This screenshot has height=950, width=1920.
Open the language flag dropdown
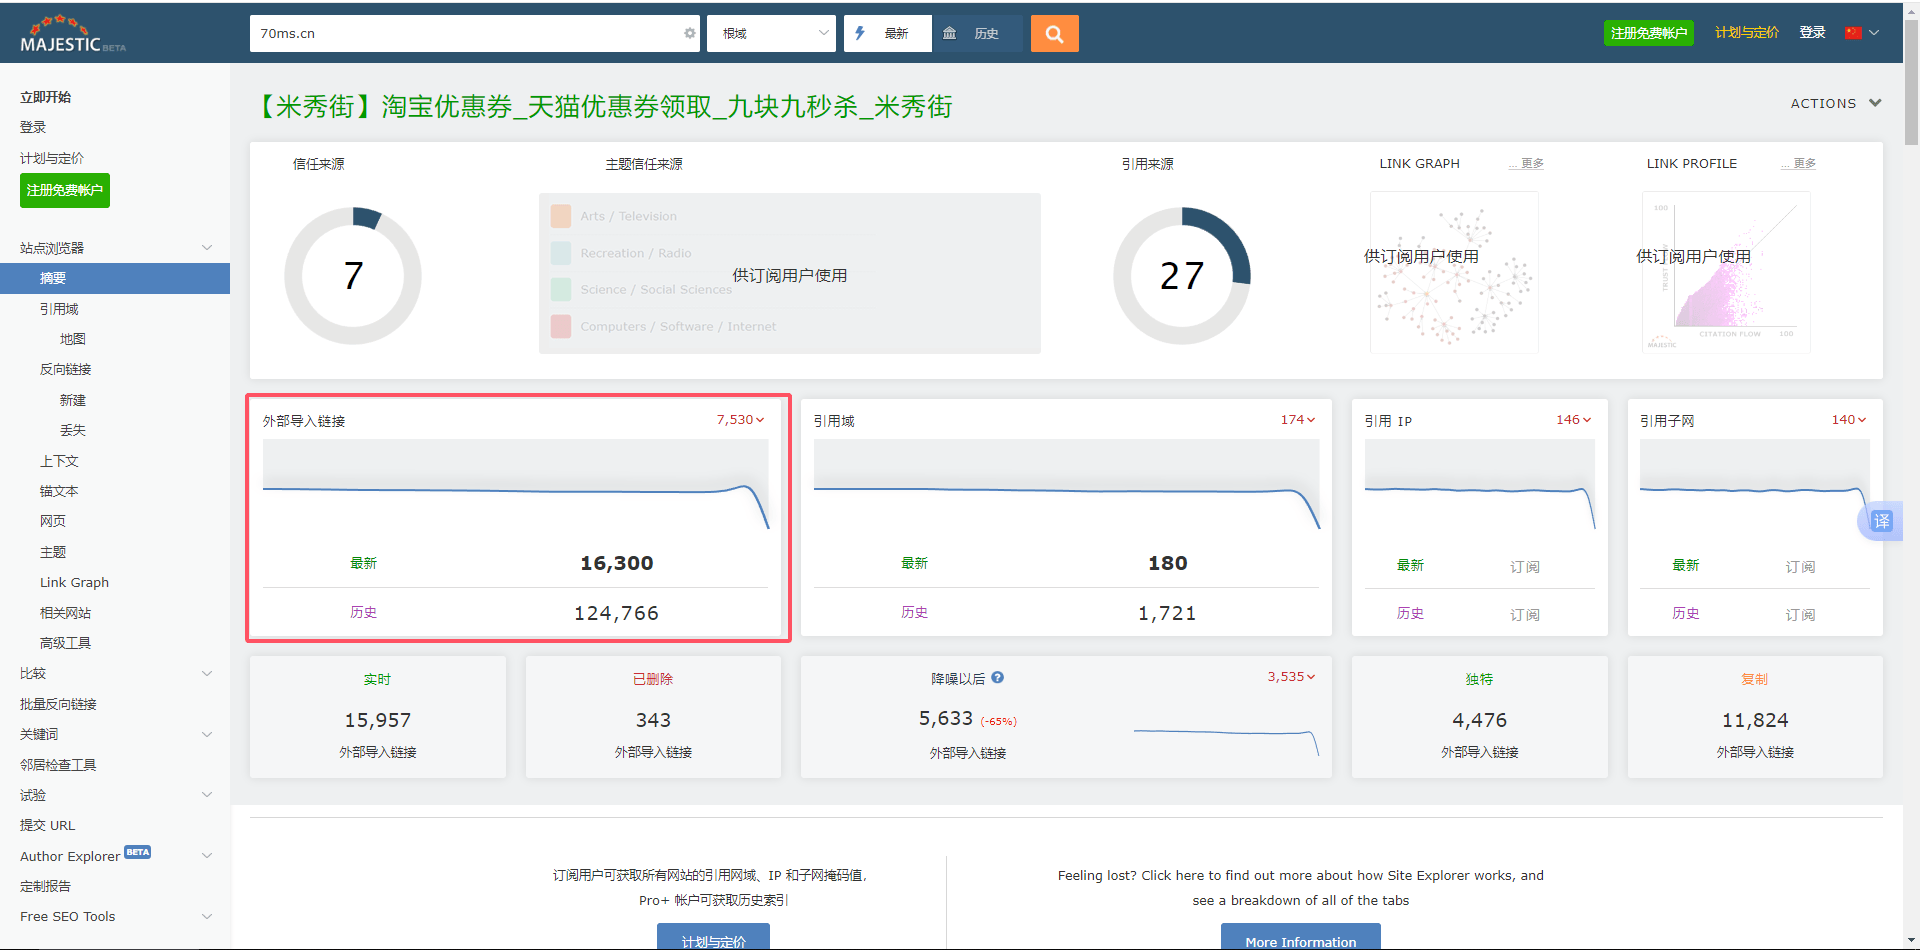[1862, 33]
